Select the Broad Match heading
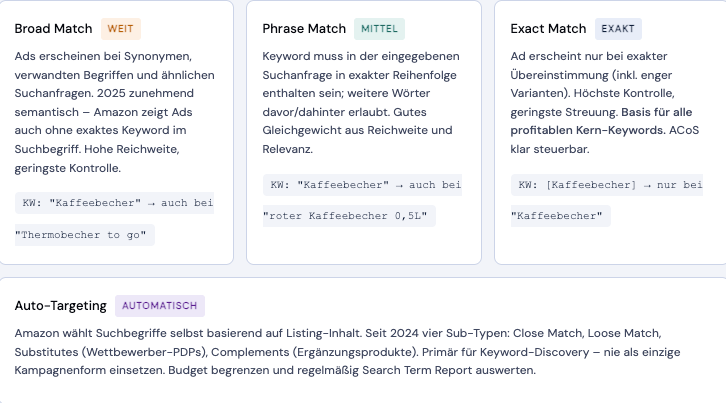The image size is (726, 403). pyautogui.click(x=53, y=29)
